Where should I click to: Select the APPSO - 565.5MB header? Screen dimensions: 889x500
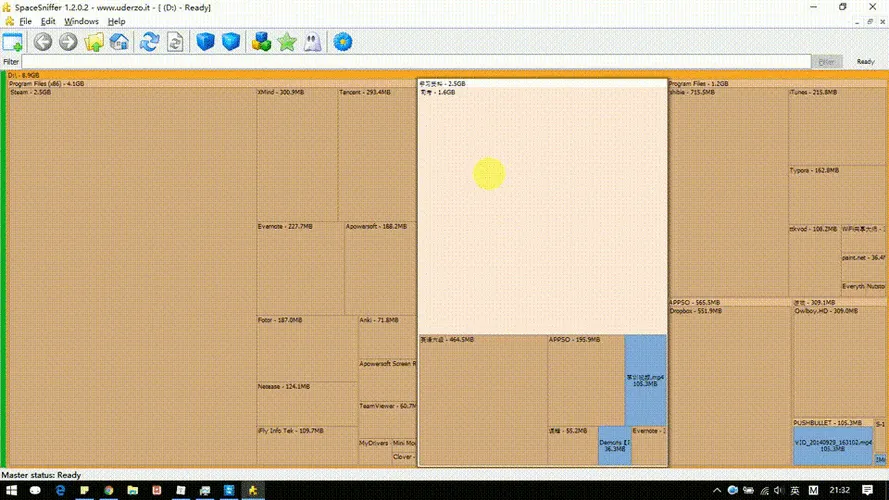pyautogui.click(x=729, y=302)
